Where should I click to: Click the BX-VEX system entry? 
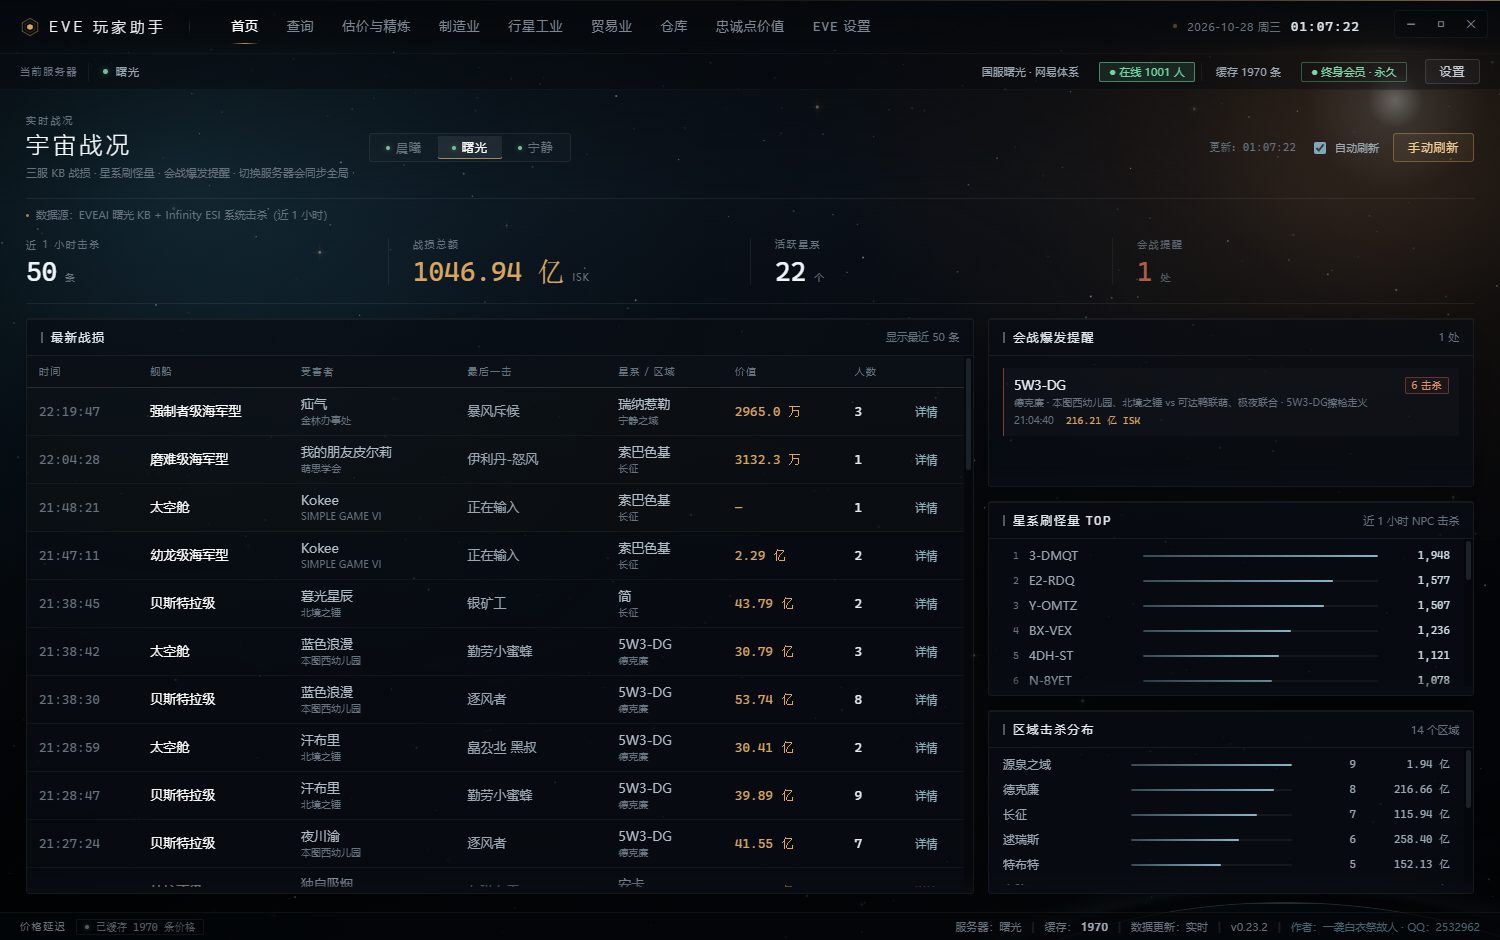tap(1050, 631)
